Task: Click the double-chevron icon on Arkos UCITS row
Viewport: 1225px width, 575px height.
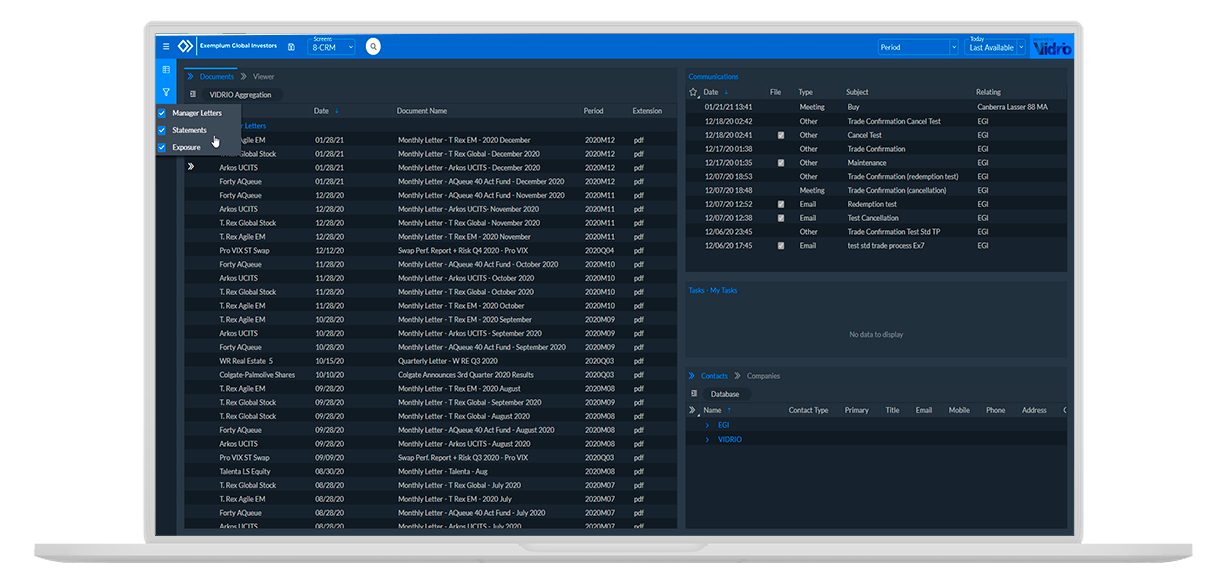Action: (x=191, y=167)
